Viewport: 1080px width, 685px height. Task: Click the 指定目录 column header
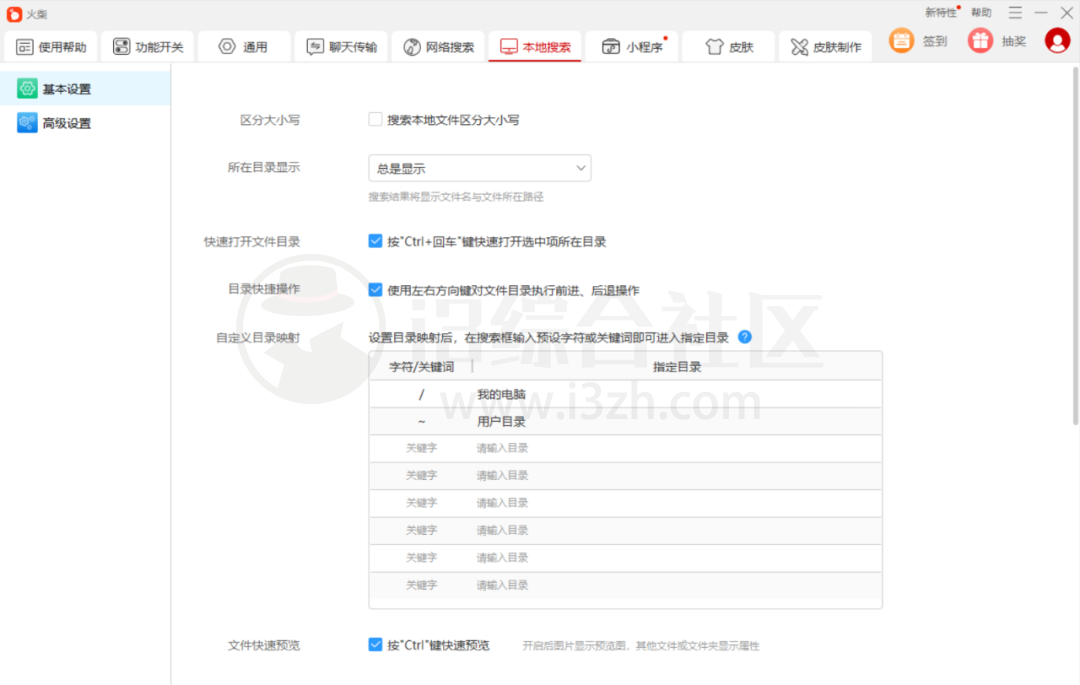coord(677,367)
